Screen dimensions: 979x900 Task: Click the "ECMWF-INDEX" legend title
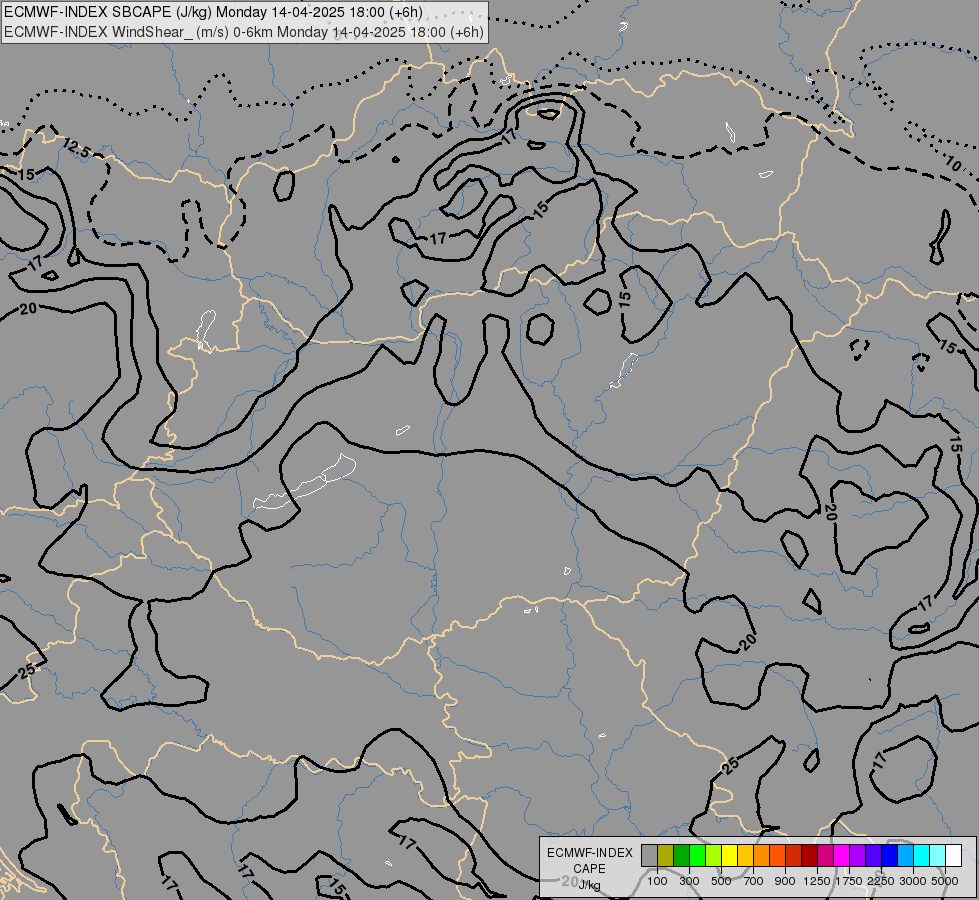click(x=589, y=853)
